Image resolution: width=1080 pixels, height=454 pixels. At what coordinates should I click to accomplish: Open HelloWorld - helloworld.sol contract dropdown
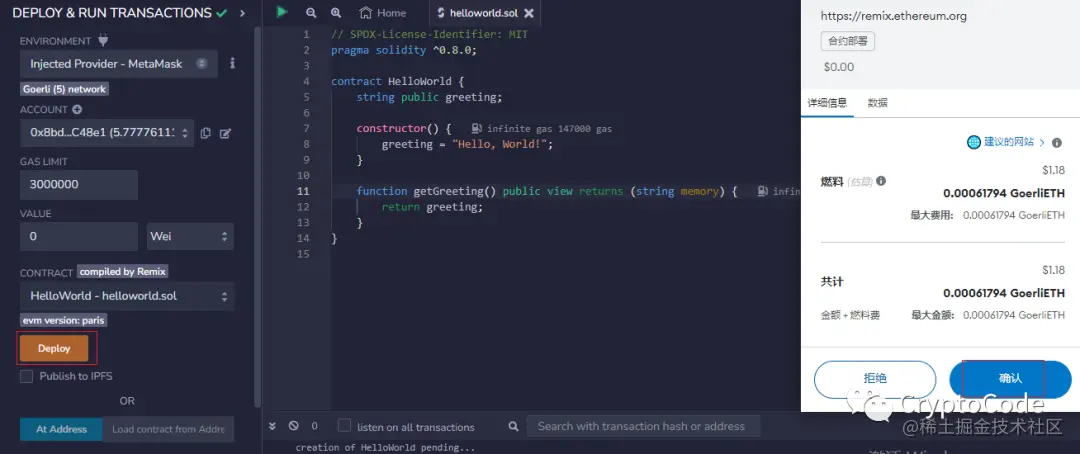pos(127,296)
